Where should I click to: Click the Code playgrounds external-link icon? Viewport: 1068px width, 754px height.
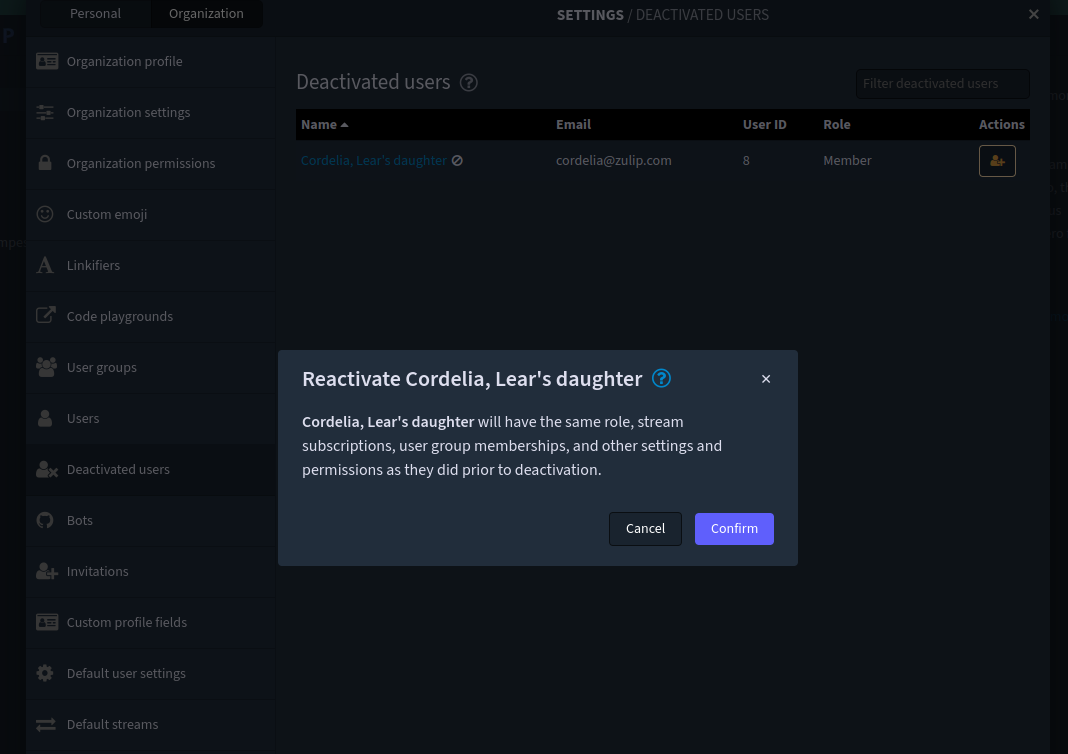pyautogui.click(x=45, y=316)
